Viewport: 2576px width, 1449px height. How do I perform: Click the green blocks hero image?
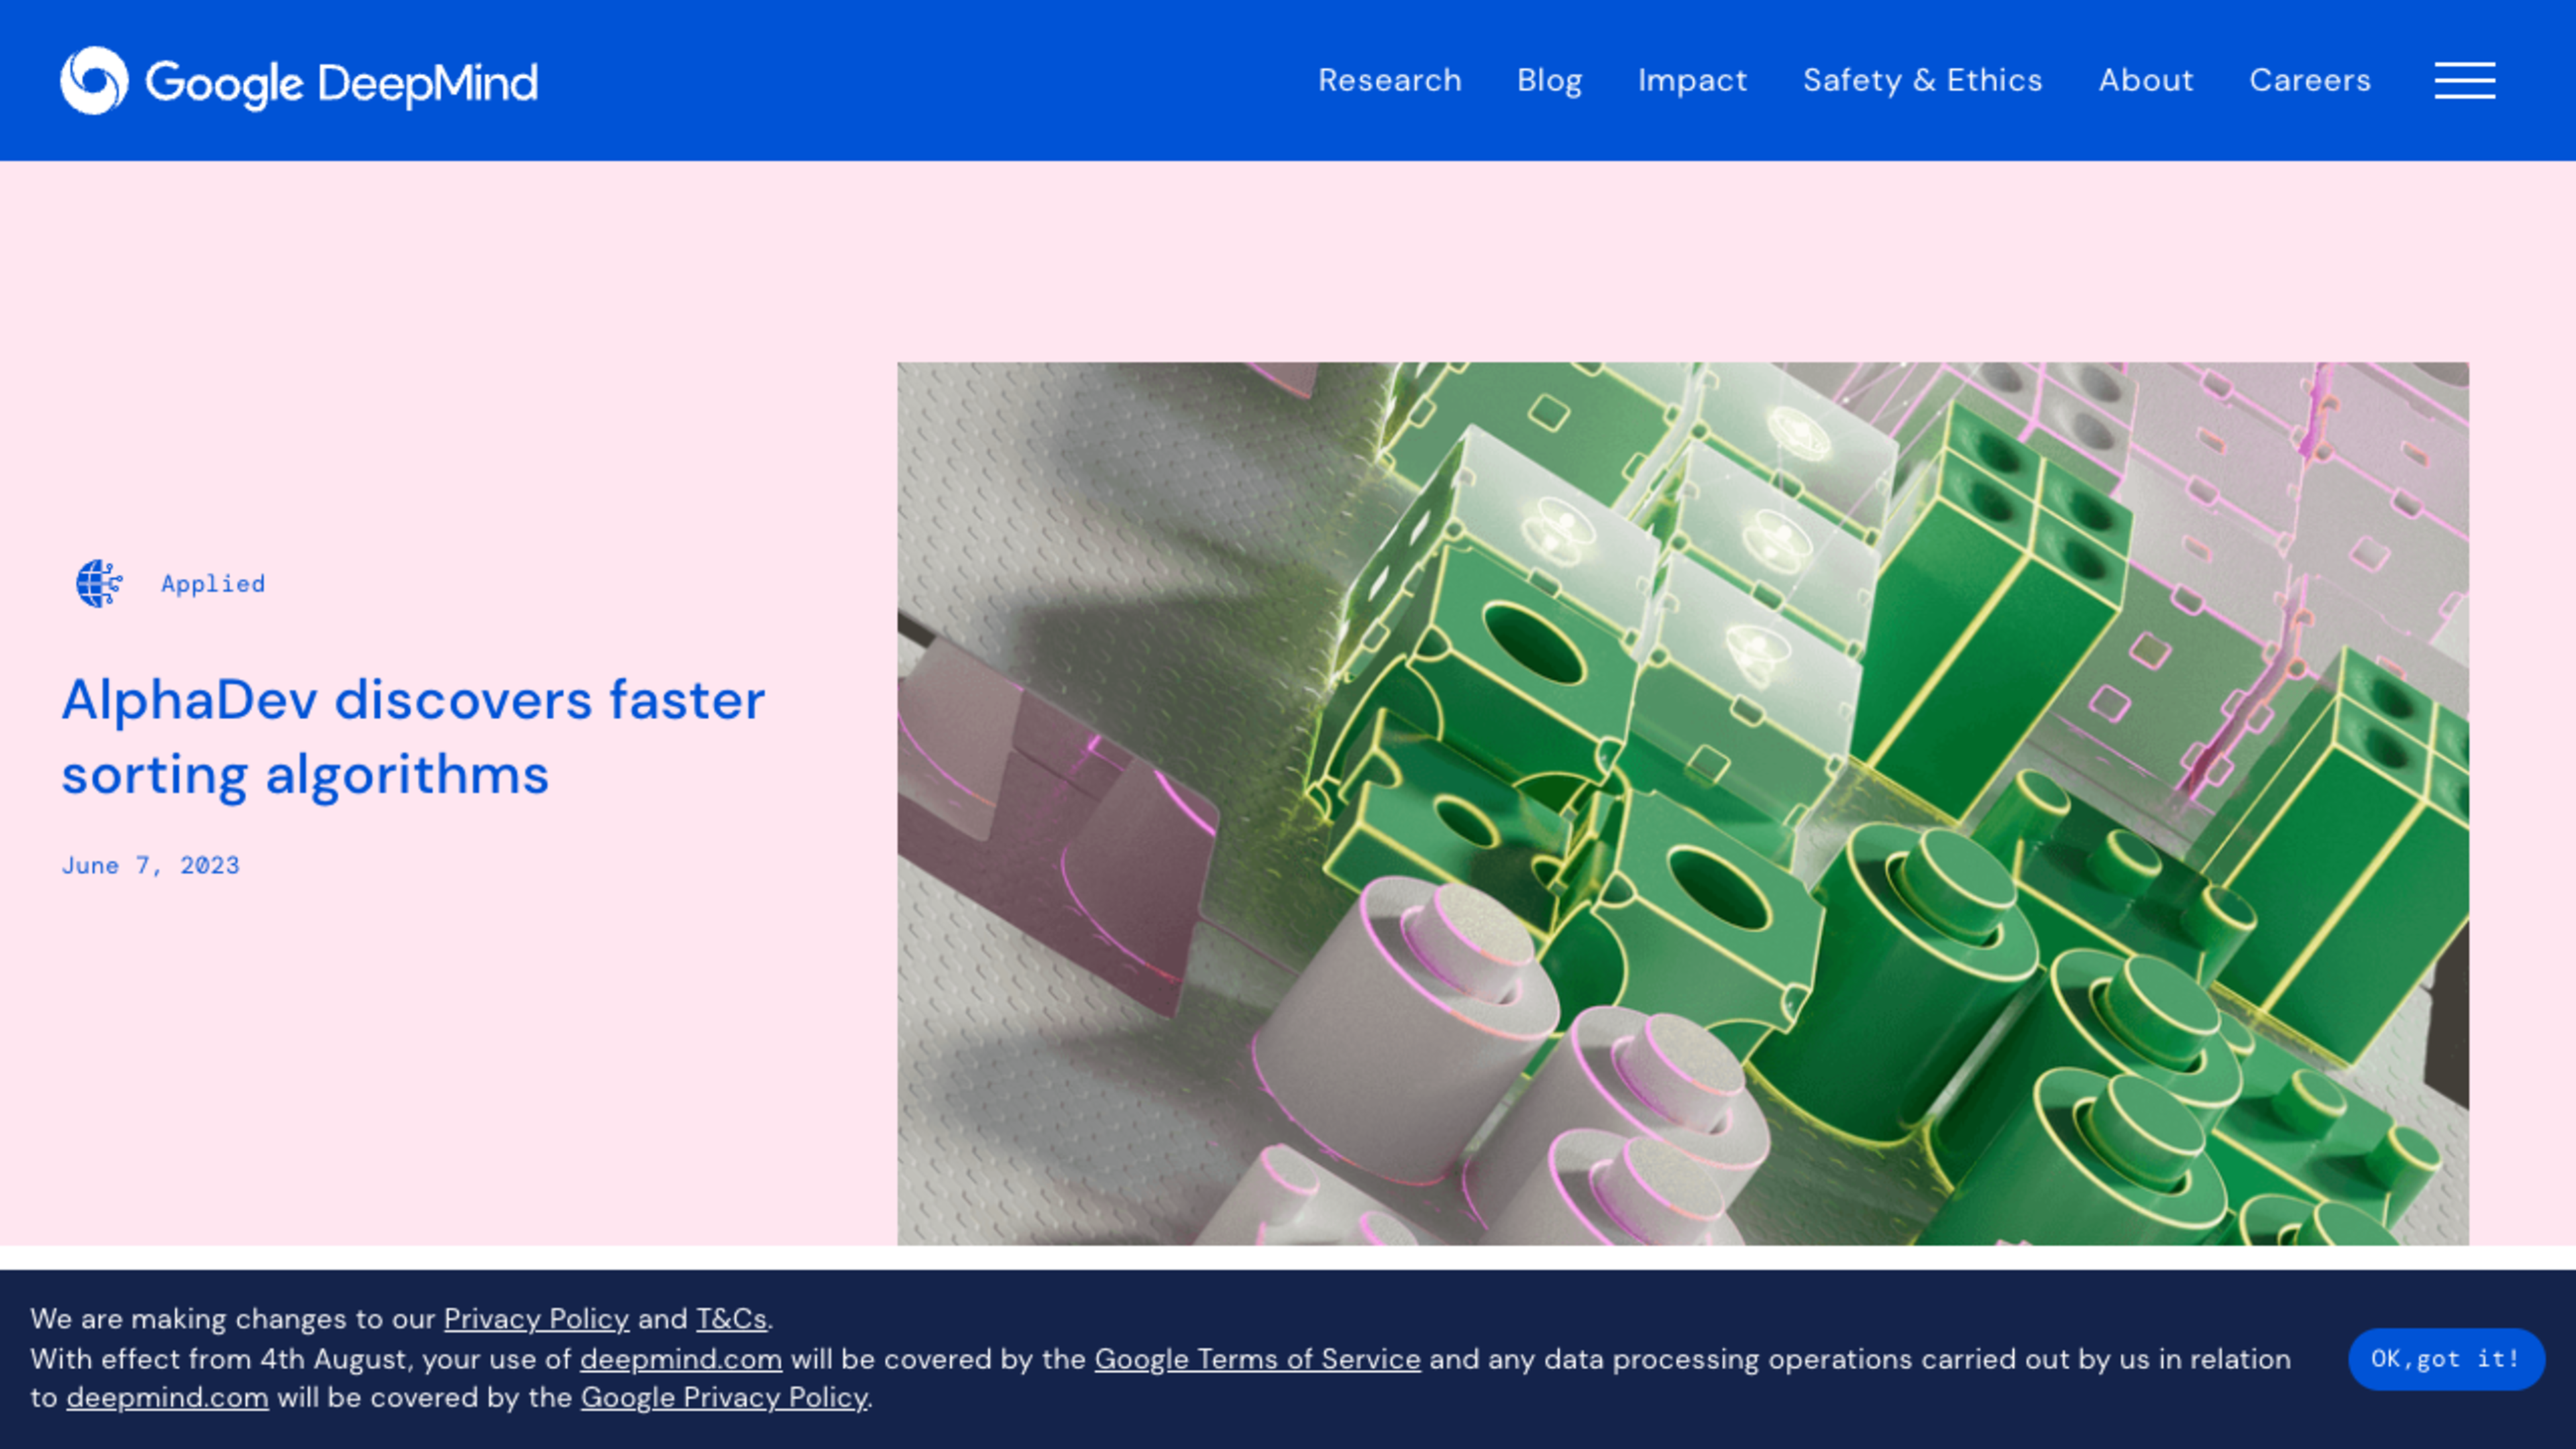(x=1682, y=803)
